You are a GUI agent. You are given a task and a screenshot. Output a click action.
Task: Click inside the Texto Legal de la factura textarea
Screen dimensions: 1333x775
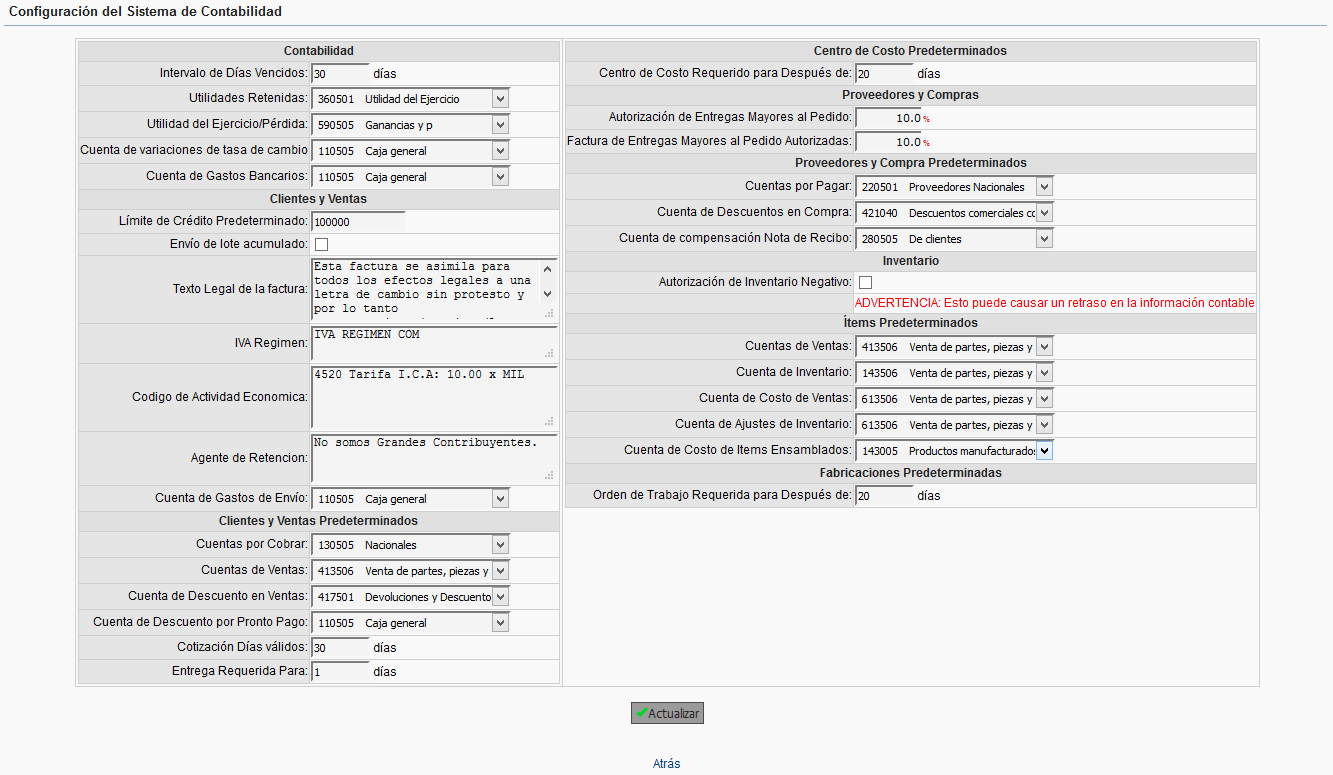point(425,289)
